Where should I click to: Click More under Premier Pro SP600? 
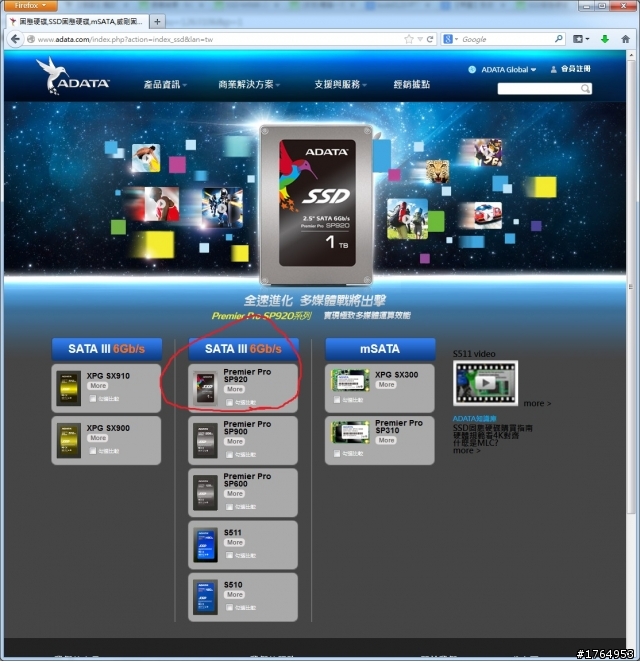[235, 494]
